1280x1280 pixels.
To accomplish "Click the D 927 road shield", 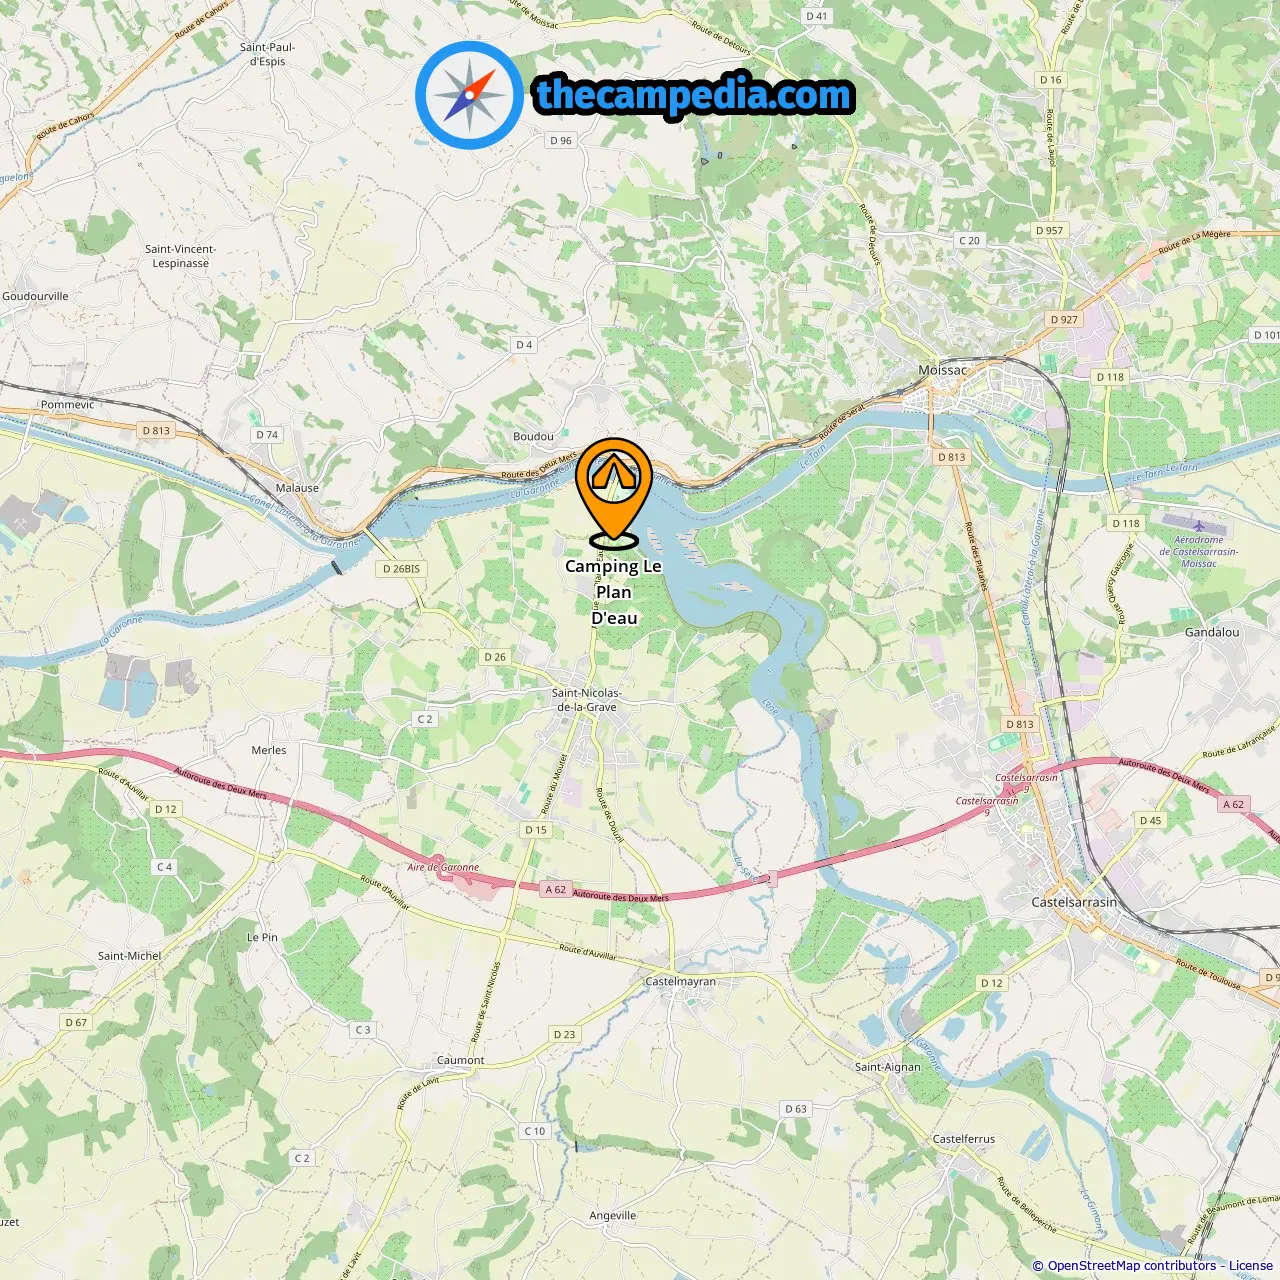I will point(1064,319).
